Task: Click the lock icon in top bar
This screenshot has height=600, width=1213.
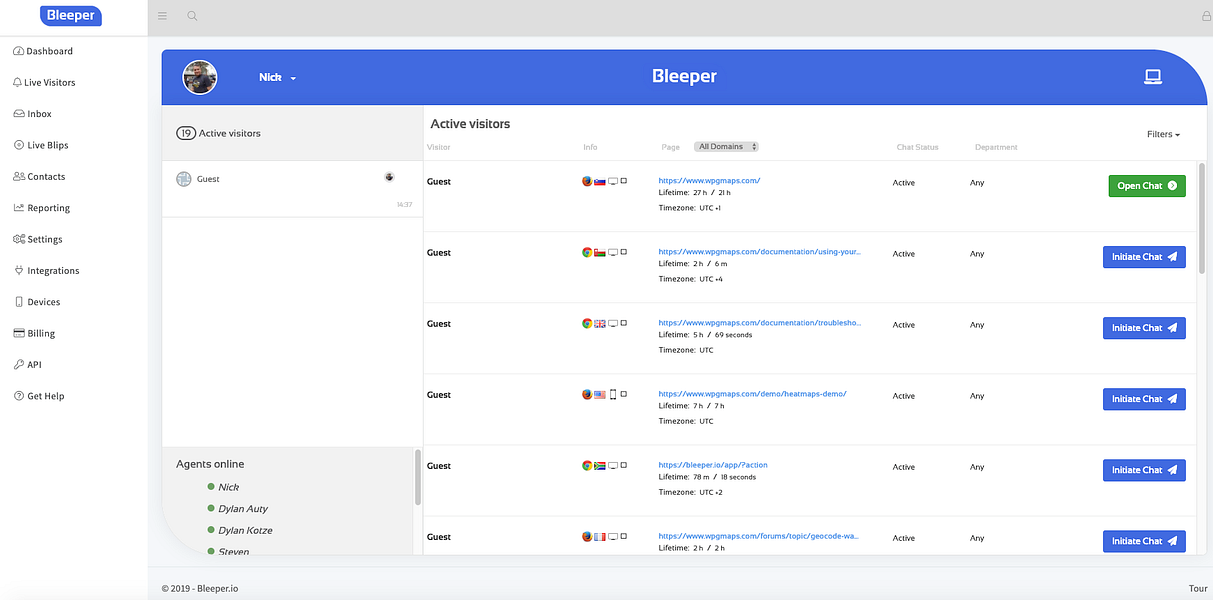Action: [x=1206, y=16]
